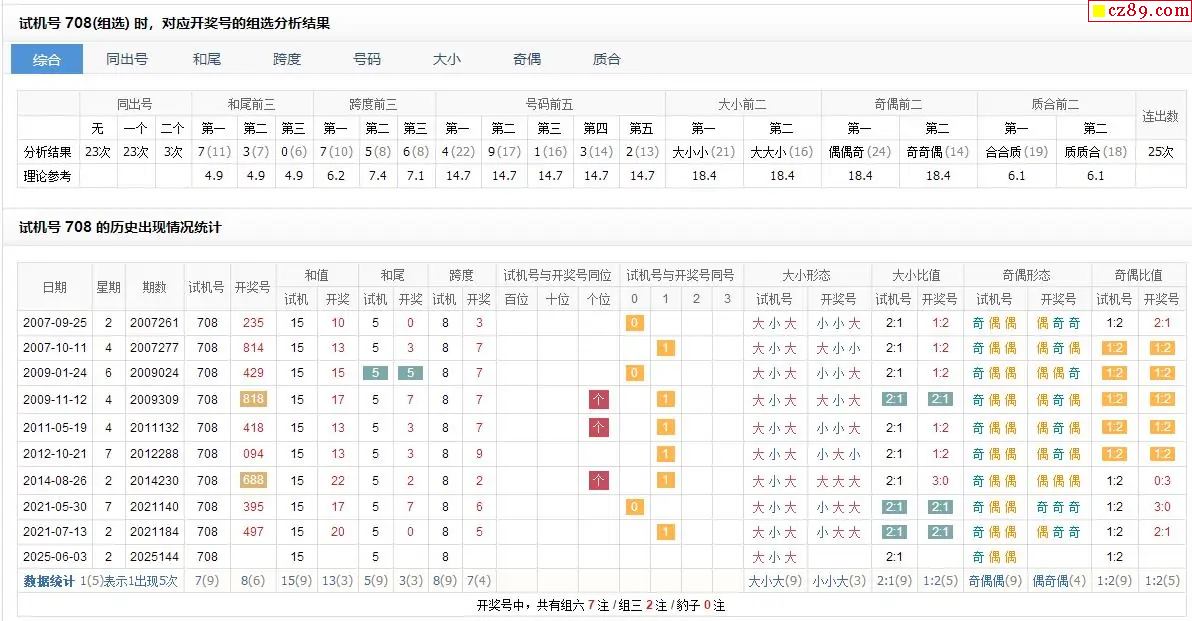Select the 综合 tab

point(46,59)
